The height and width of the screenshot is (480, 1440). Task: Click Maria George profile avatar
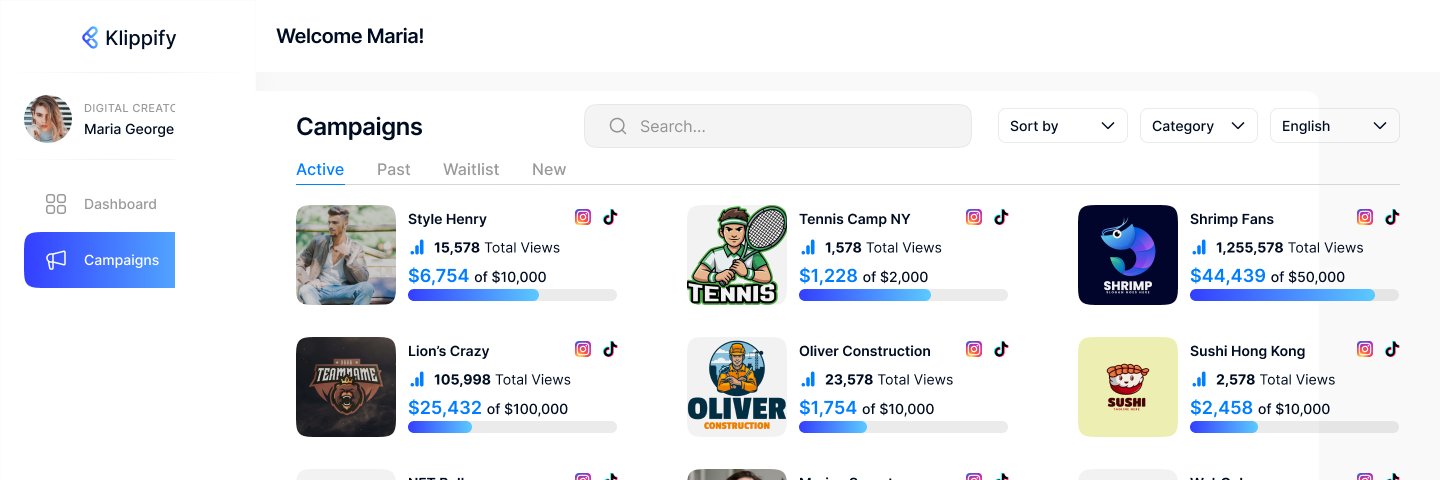pos(48,119)
